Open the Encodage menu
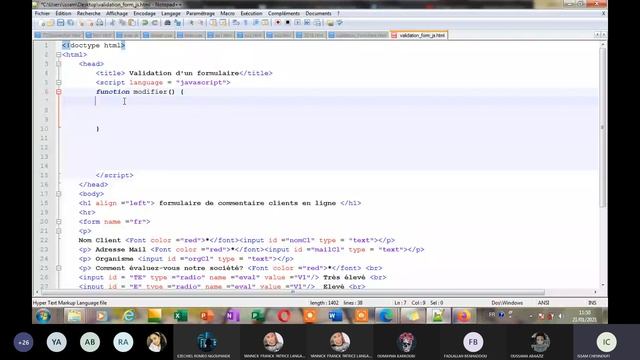The image size is (640, 360). (x=144, y=13)
